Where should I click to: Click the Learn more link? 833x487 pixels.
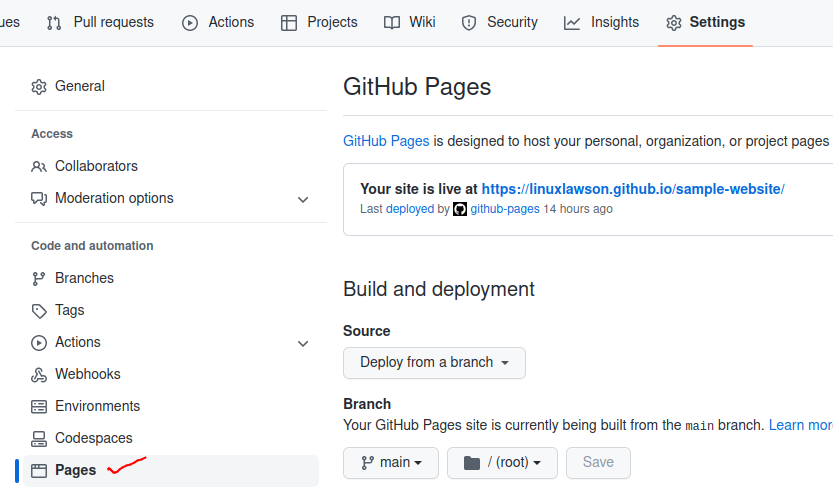[x=801, y=425]
